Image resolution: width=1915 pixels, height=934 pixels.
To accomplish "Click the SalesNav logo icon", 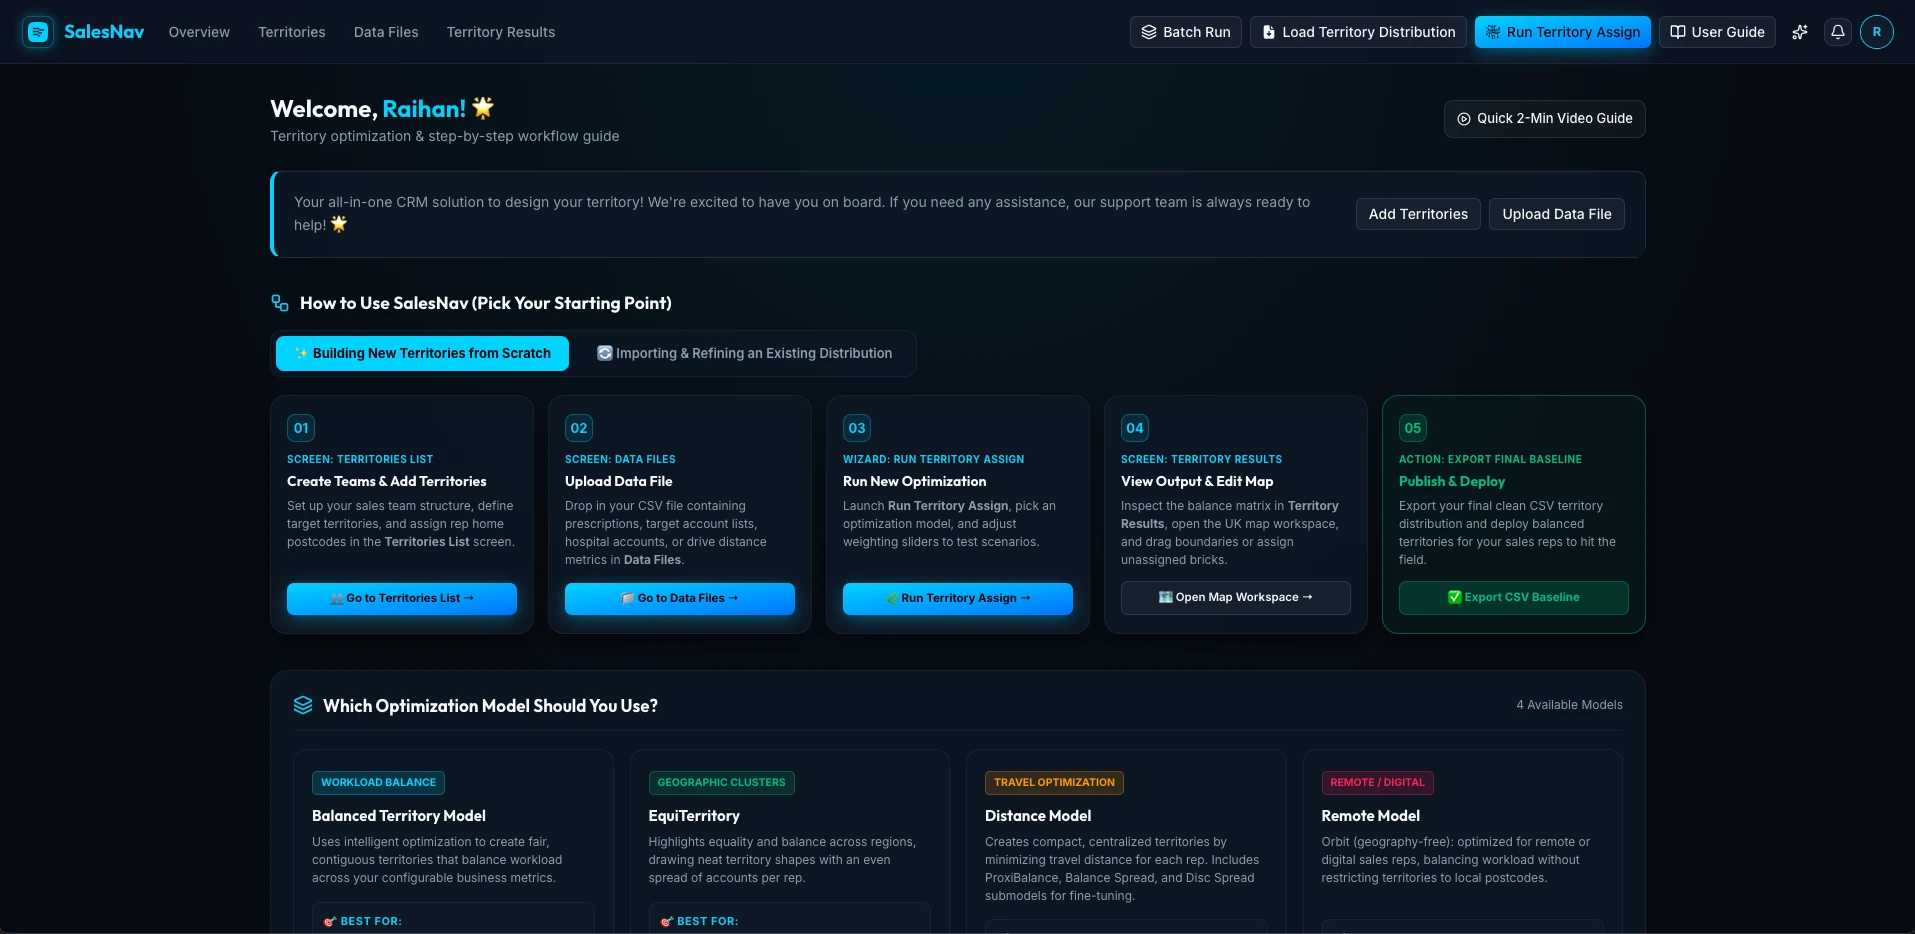I will click(x=38, y=32).
